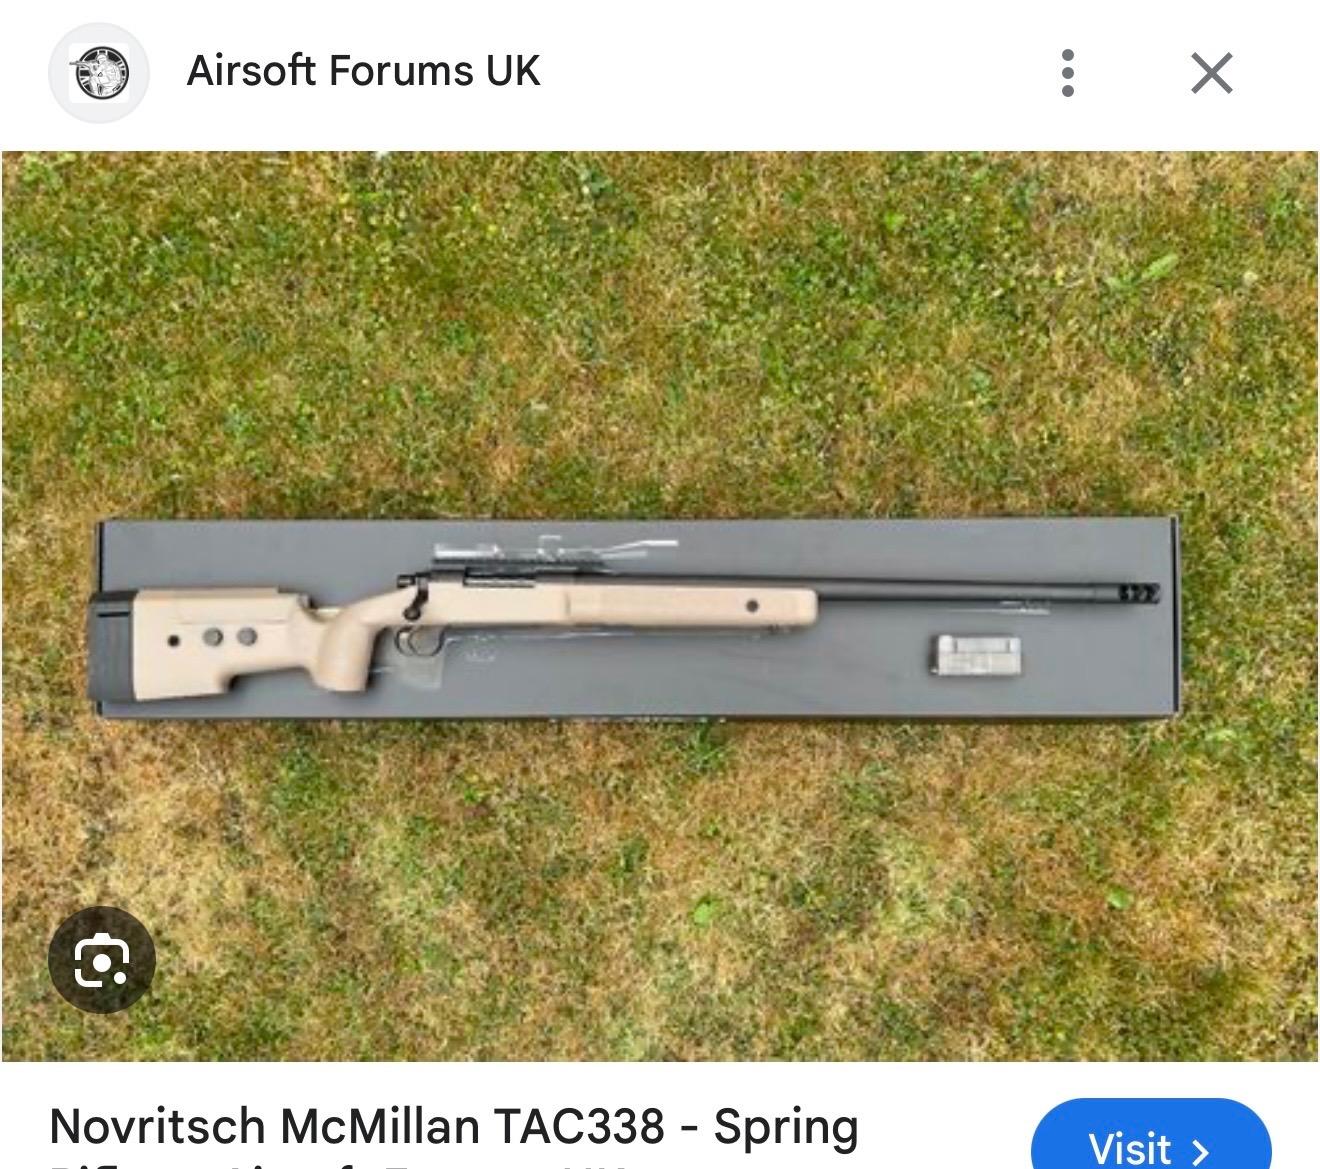Tap the grass below the rifle box

click(660, 890)
